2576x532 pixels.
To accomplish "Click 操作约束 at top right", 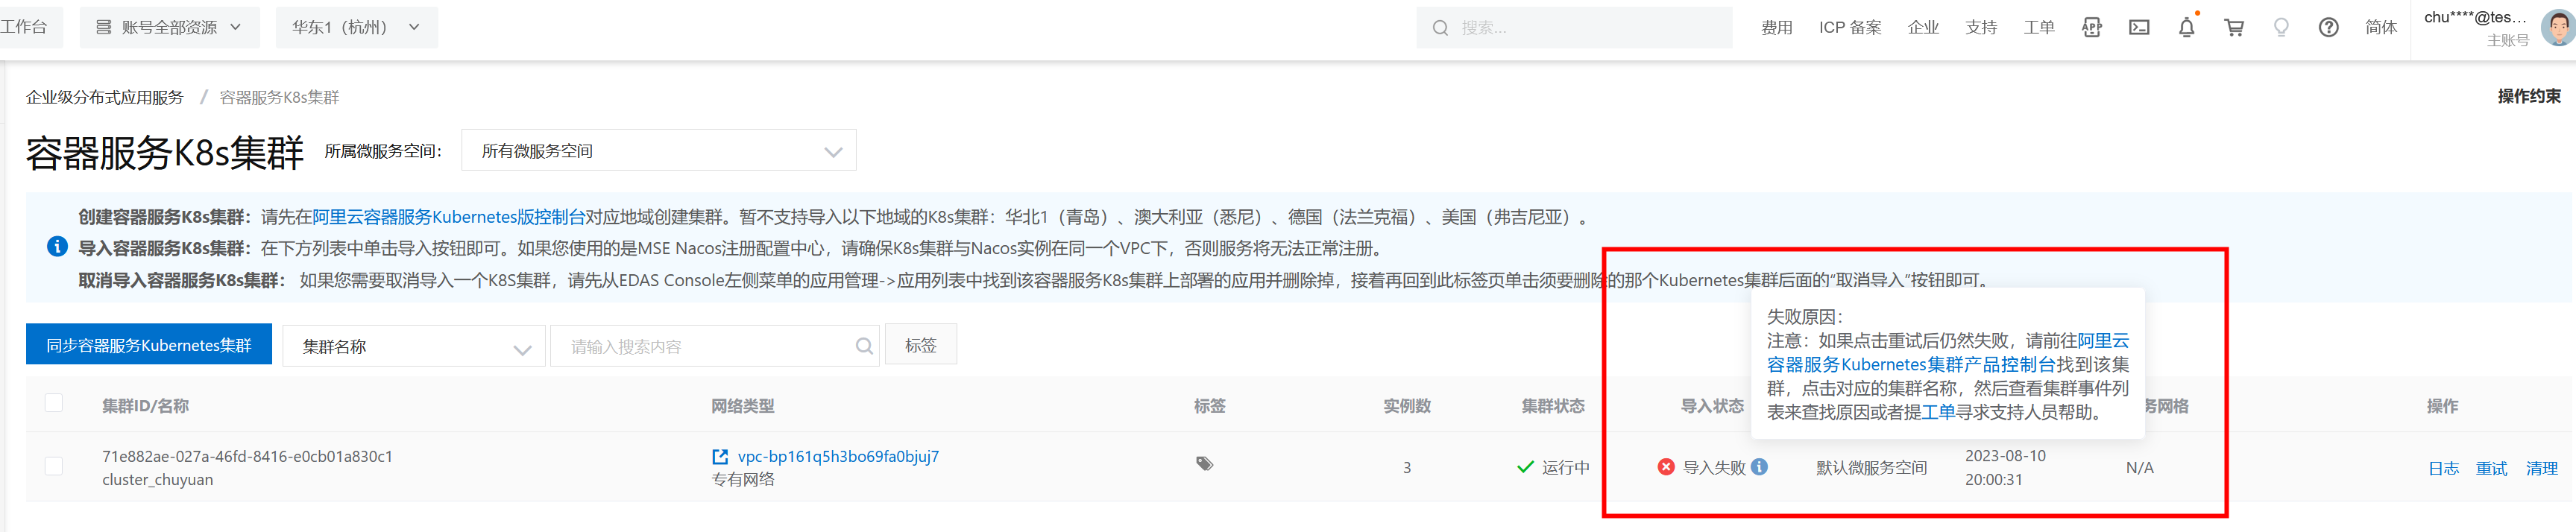I will (2529, 96).
